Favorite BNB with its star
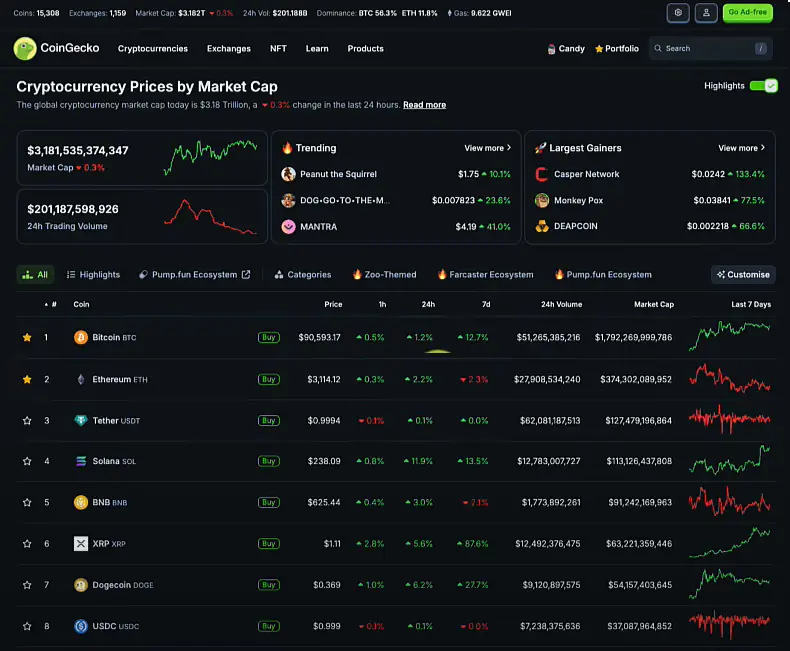790x651 pixels. (27, 502)
